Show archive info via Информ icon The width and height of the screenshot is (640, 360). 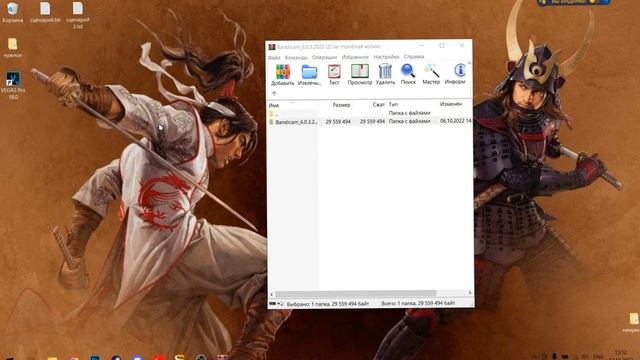tap(456, 74)
